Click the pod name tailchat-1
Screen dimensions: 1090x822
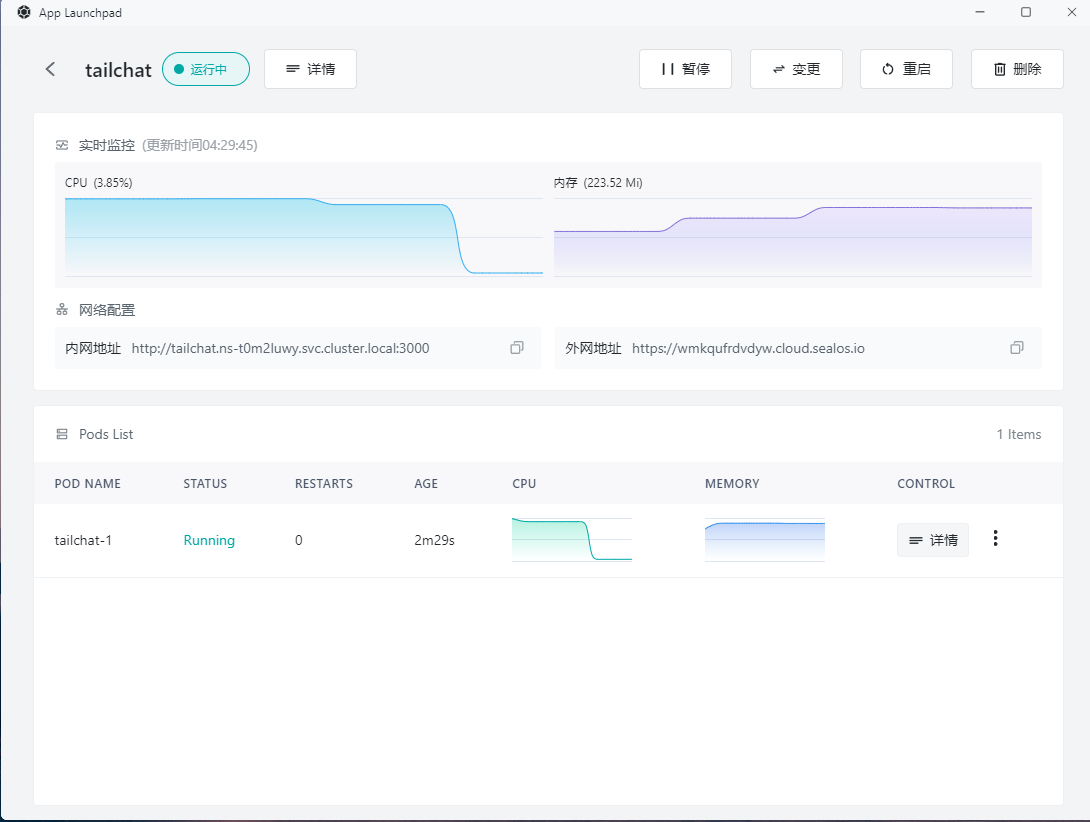[x=83, y=540]
